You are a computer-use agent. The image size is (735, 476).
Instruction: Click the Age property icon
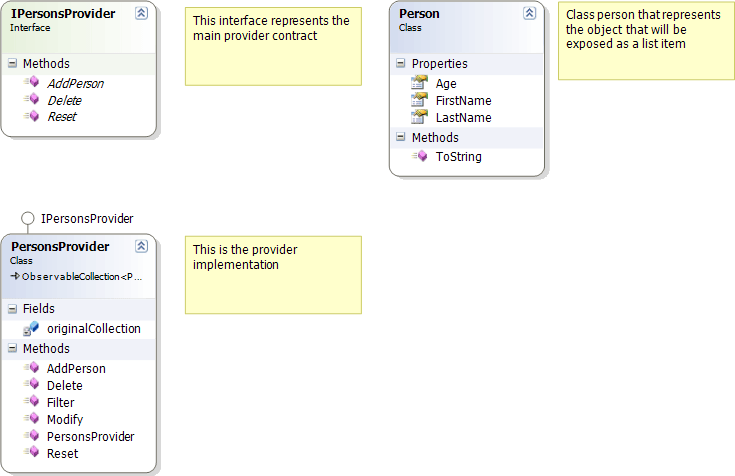pos(419,84)
